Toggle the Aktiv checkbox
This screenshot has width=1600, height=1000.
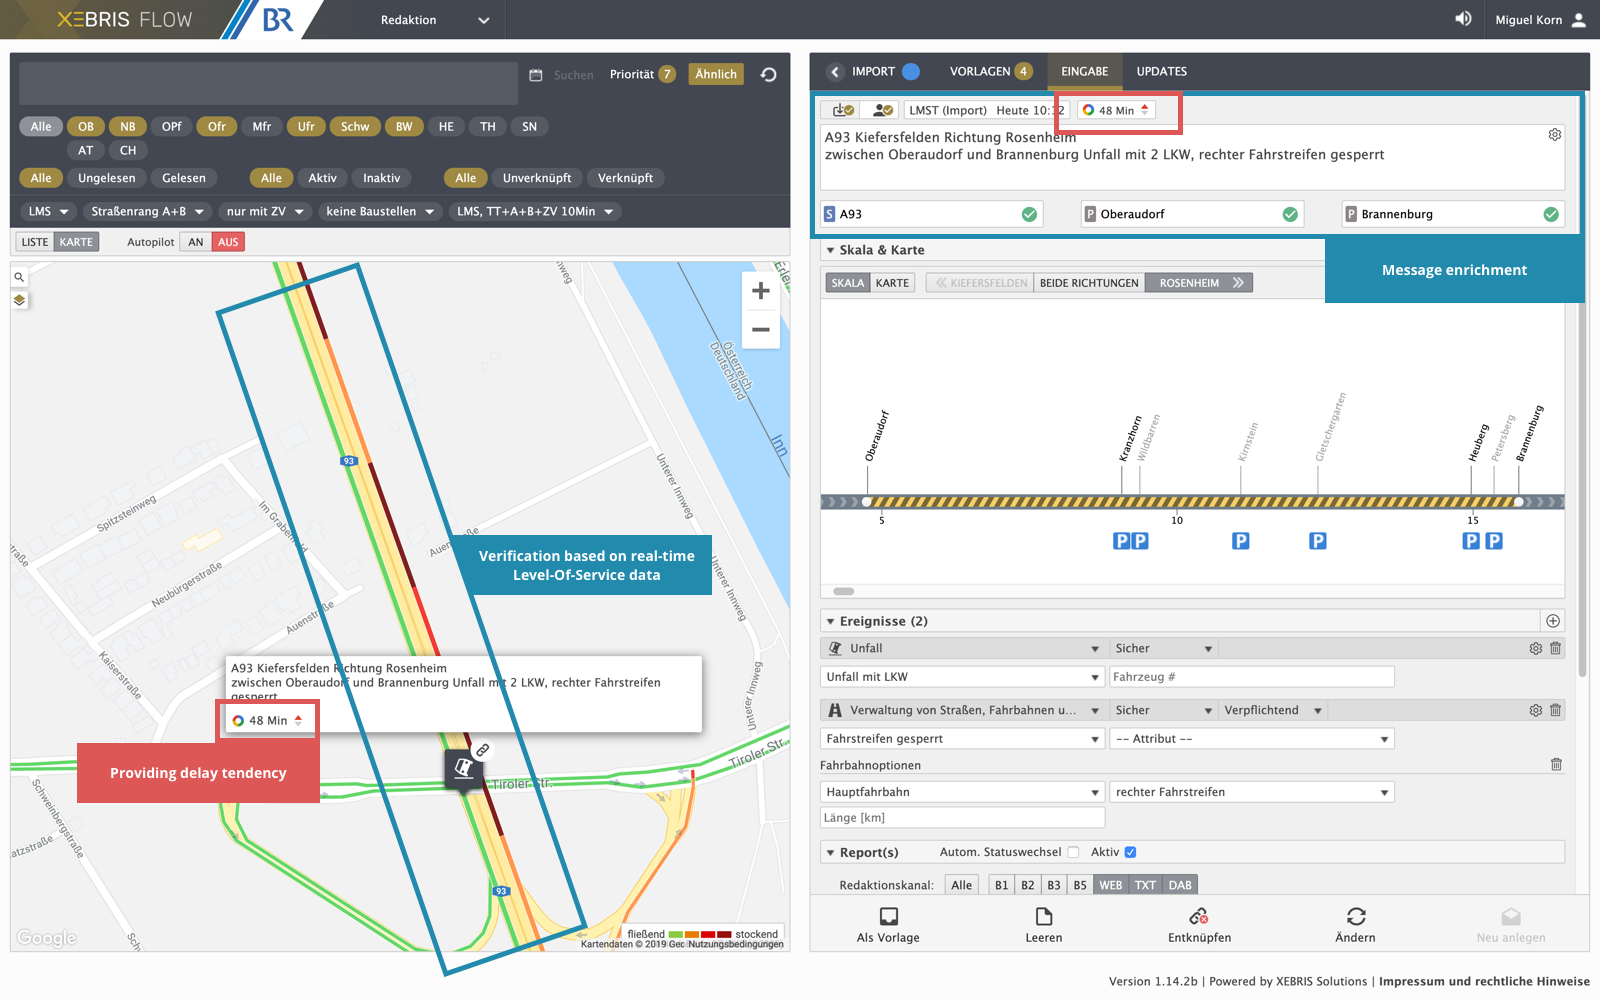(x=1130, y=852)
